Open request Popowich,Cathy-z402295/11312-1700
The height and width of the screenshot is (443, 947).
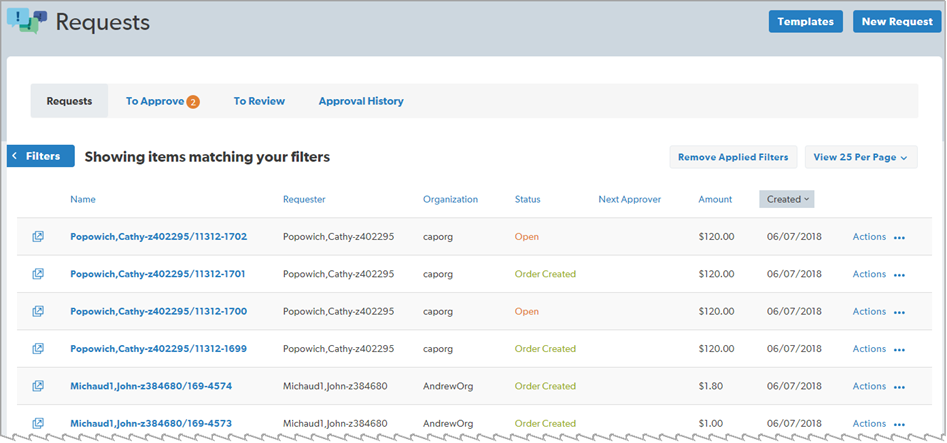[x=158, y=312]
